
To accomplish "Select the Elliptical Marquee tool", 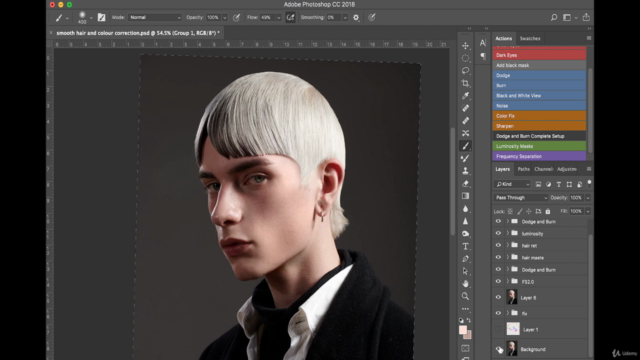I will [x=465, y=58].
